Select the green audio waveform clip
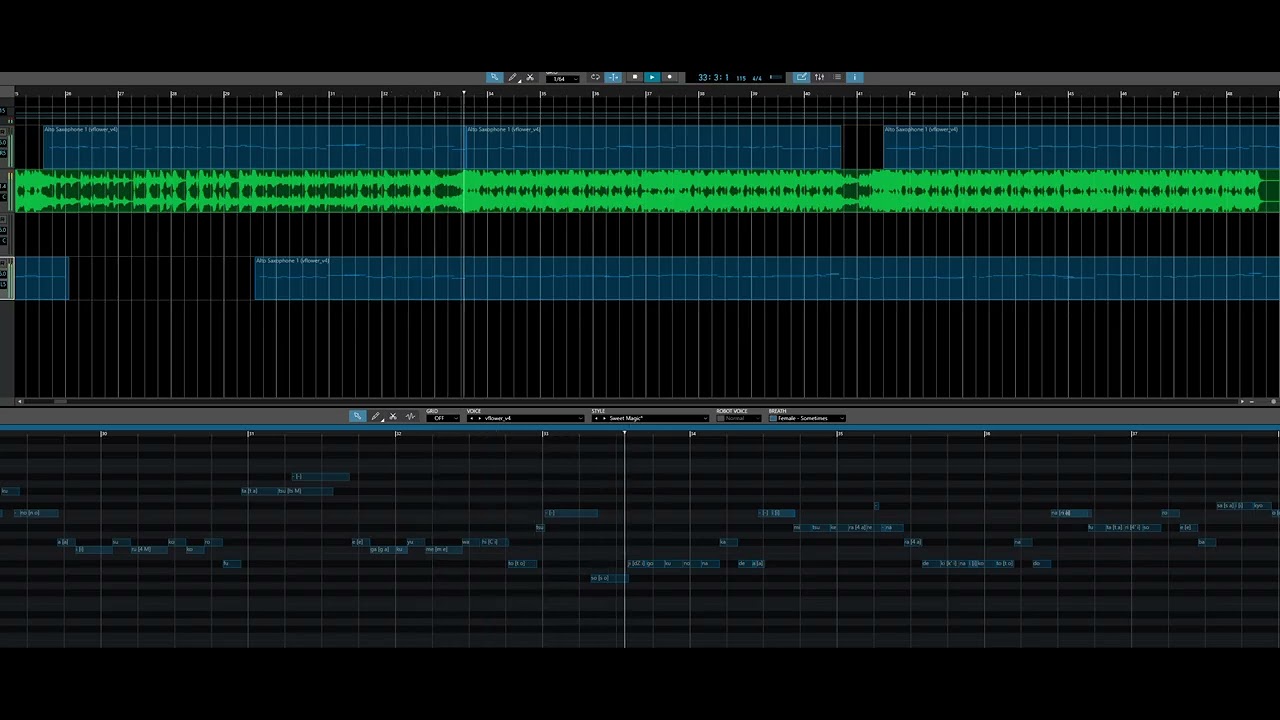The width and height of the screenshot is (1280, 720). (x=647, y=191)
